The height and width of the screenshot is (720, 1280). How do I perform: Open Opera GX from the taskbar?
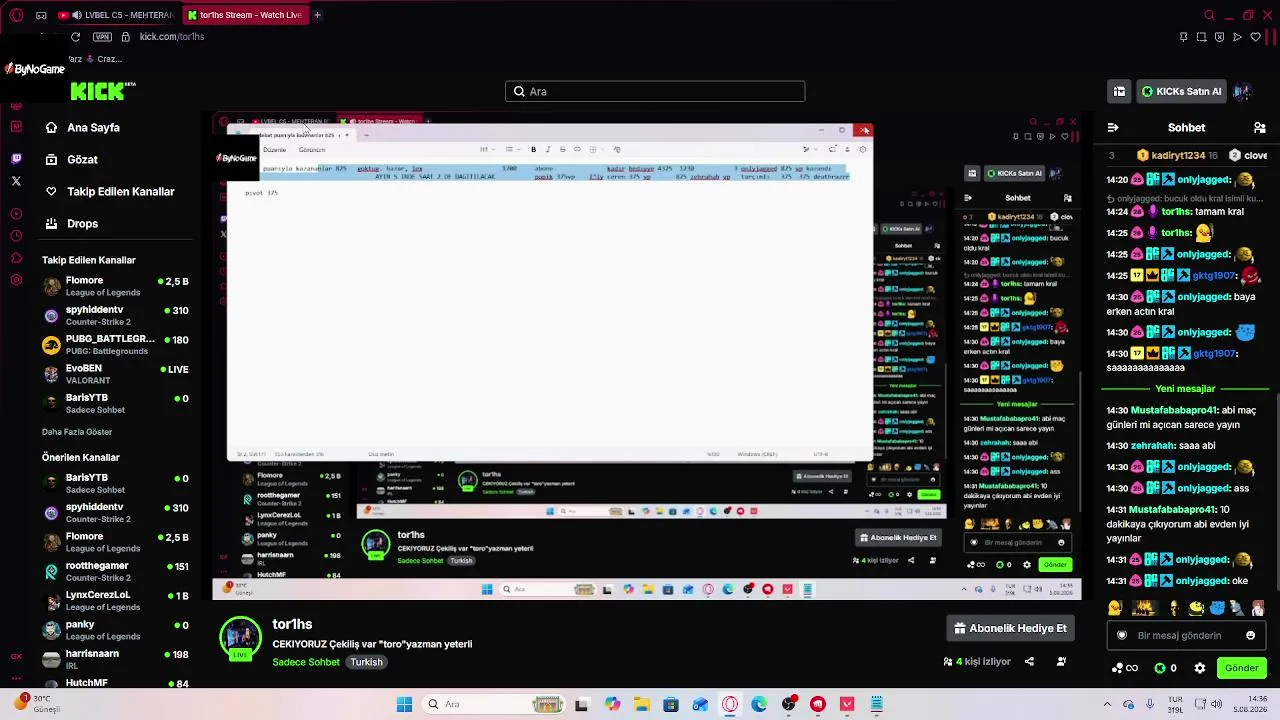730,704
